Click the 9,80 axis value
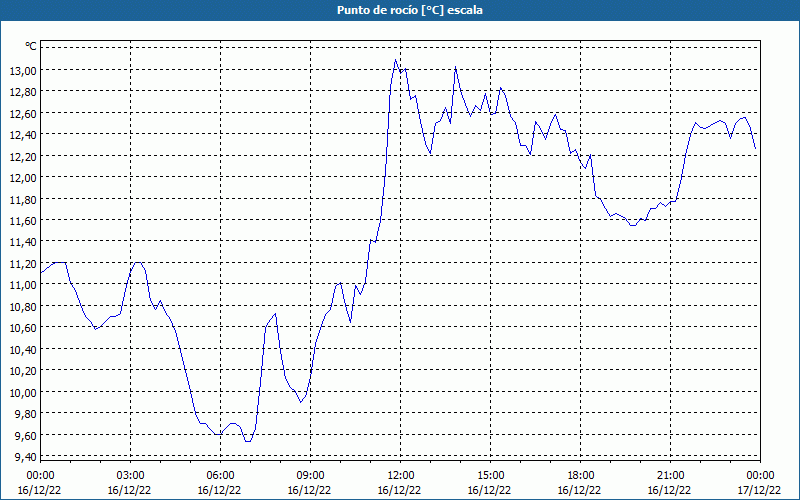This screenshot has height=500, width=800. [26, 413]
